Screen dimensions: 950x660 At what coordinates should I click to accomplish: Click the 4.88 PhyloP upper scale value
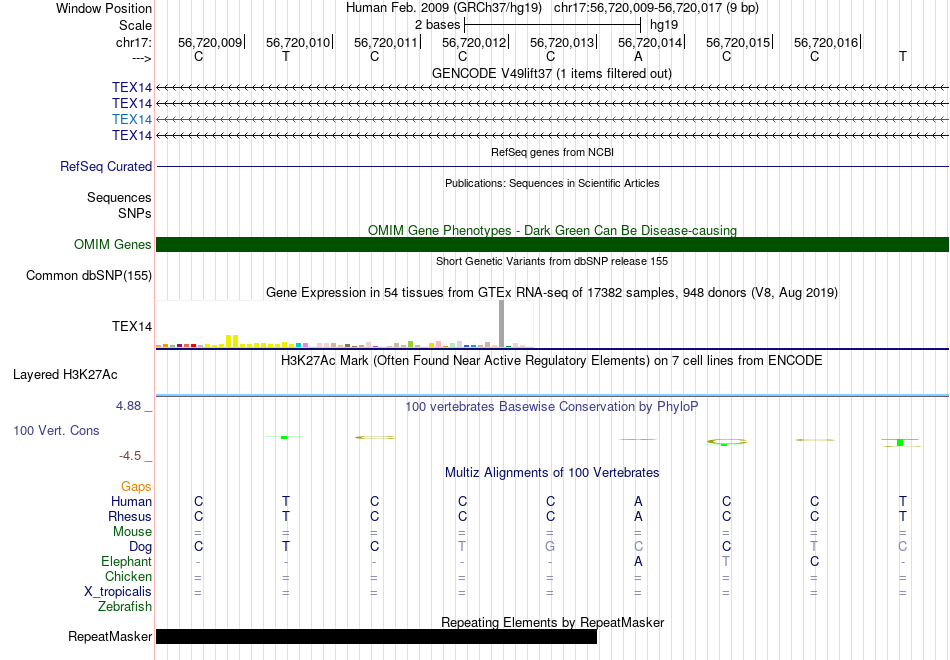pyautogui.click(x=128, y=406)
